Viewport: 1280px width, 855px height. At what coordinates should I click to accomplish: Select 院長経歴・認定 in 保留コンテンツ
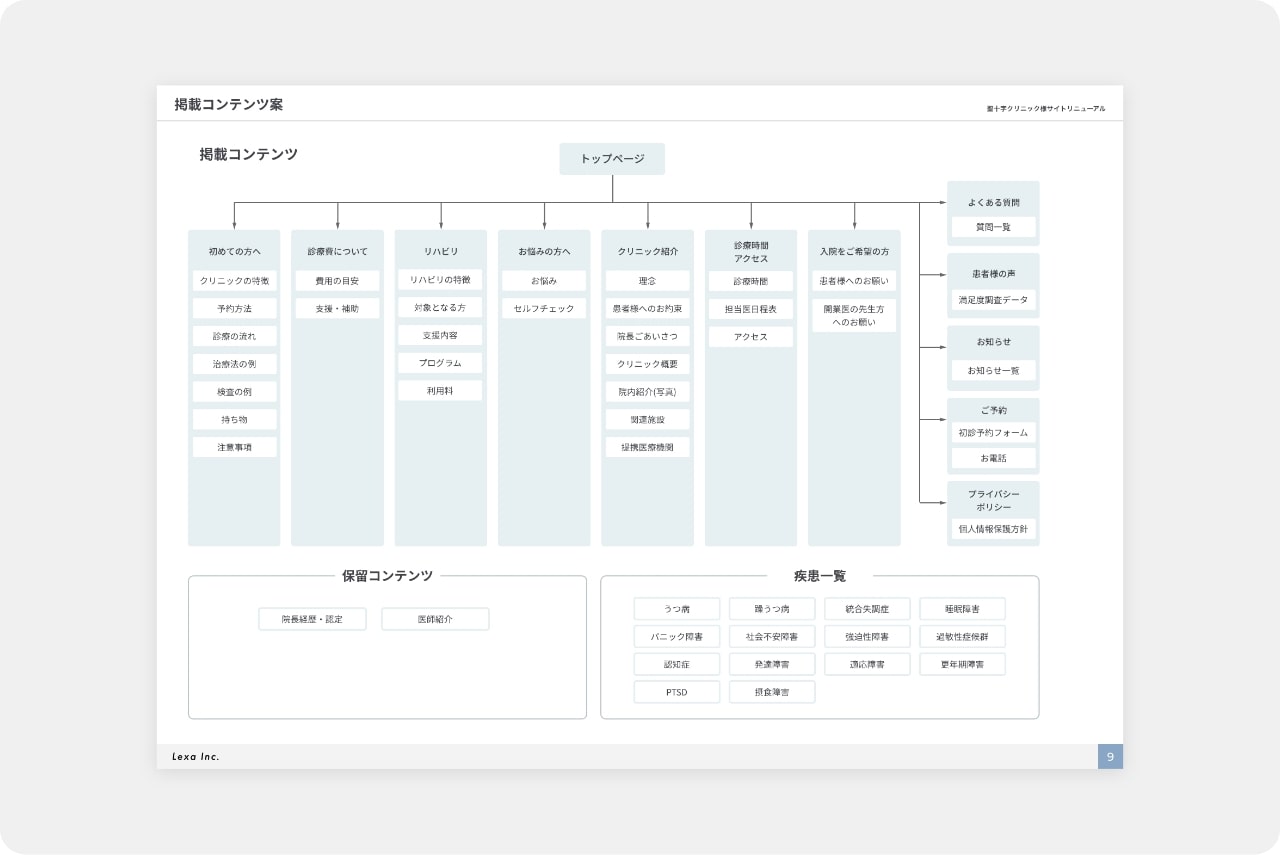click(x=313, y=618)
